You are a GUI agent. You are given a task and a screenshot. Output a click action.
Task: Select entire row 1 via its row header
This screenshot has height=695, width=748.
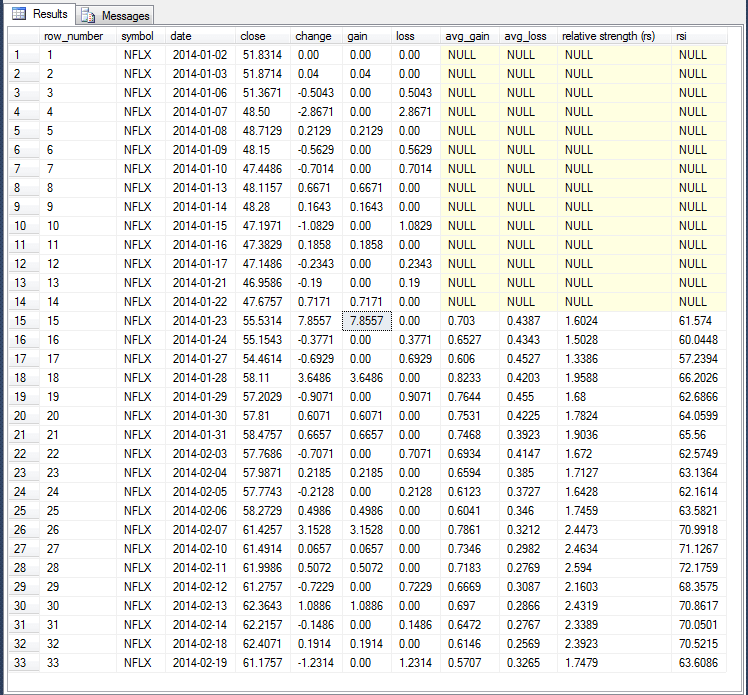click(x=23, y=55)
